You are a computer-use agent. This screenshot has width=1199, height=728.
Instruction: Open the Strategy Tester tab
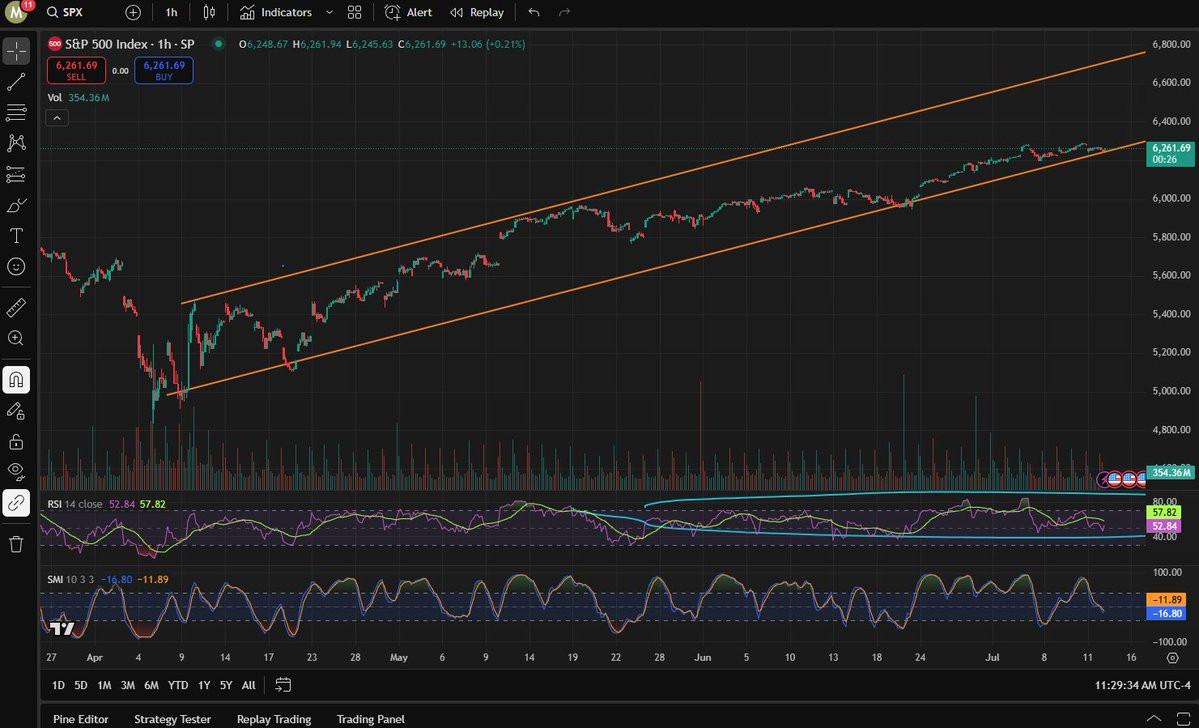coord(173,719)
